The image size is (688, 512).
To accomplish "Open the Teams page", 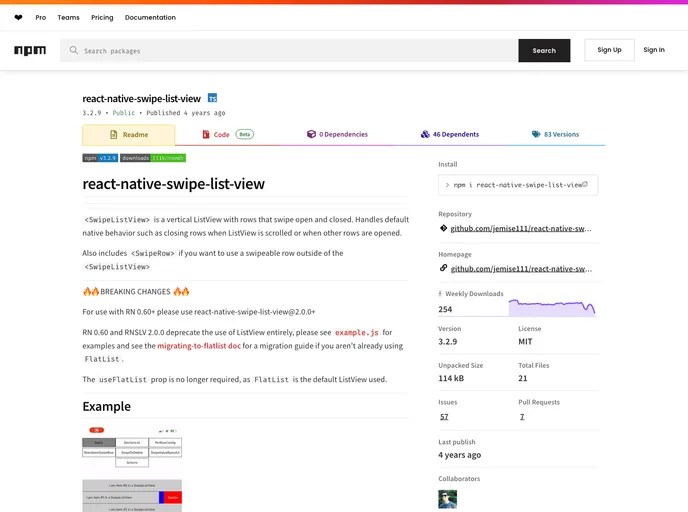I will tap(68, 18).
